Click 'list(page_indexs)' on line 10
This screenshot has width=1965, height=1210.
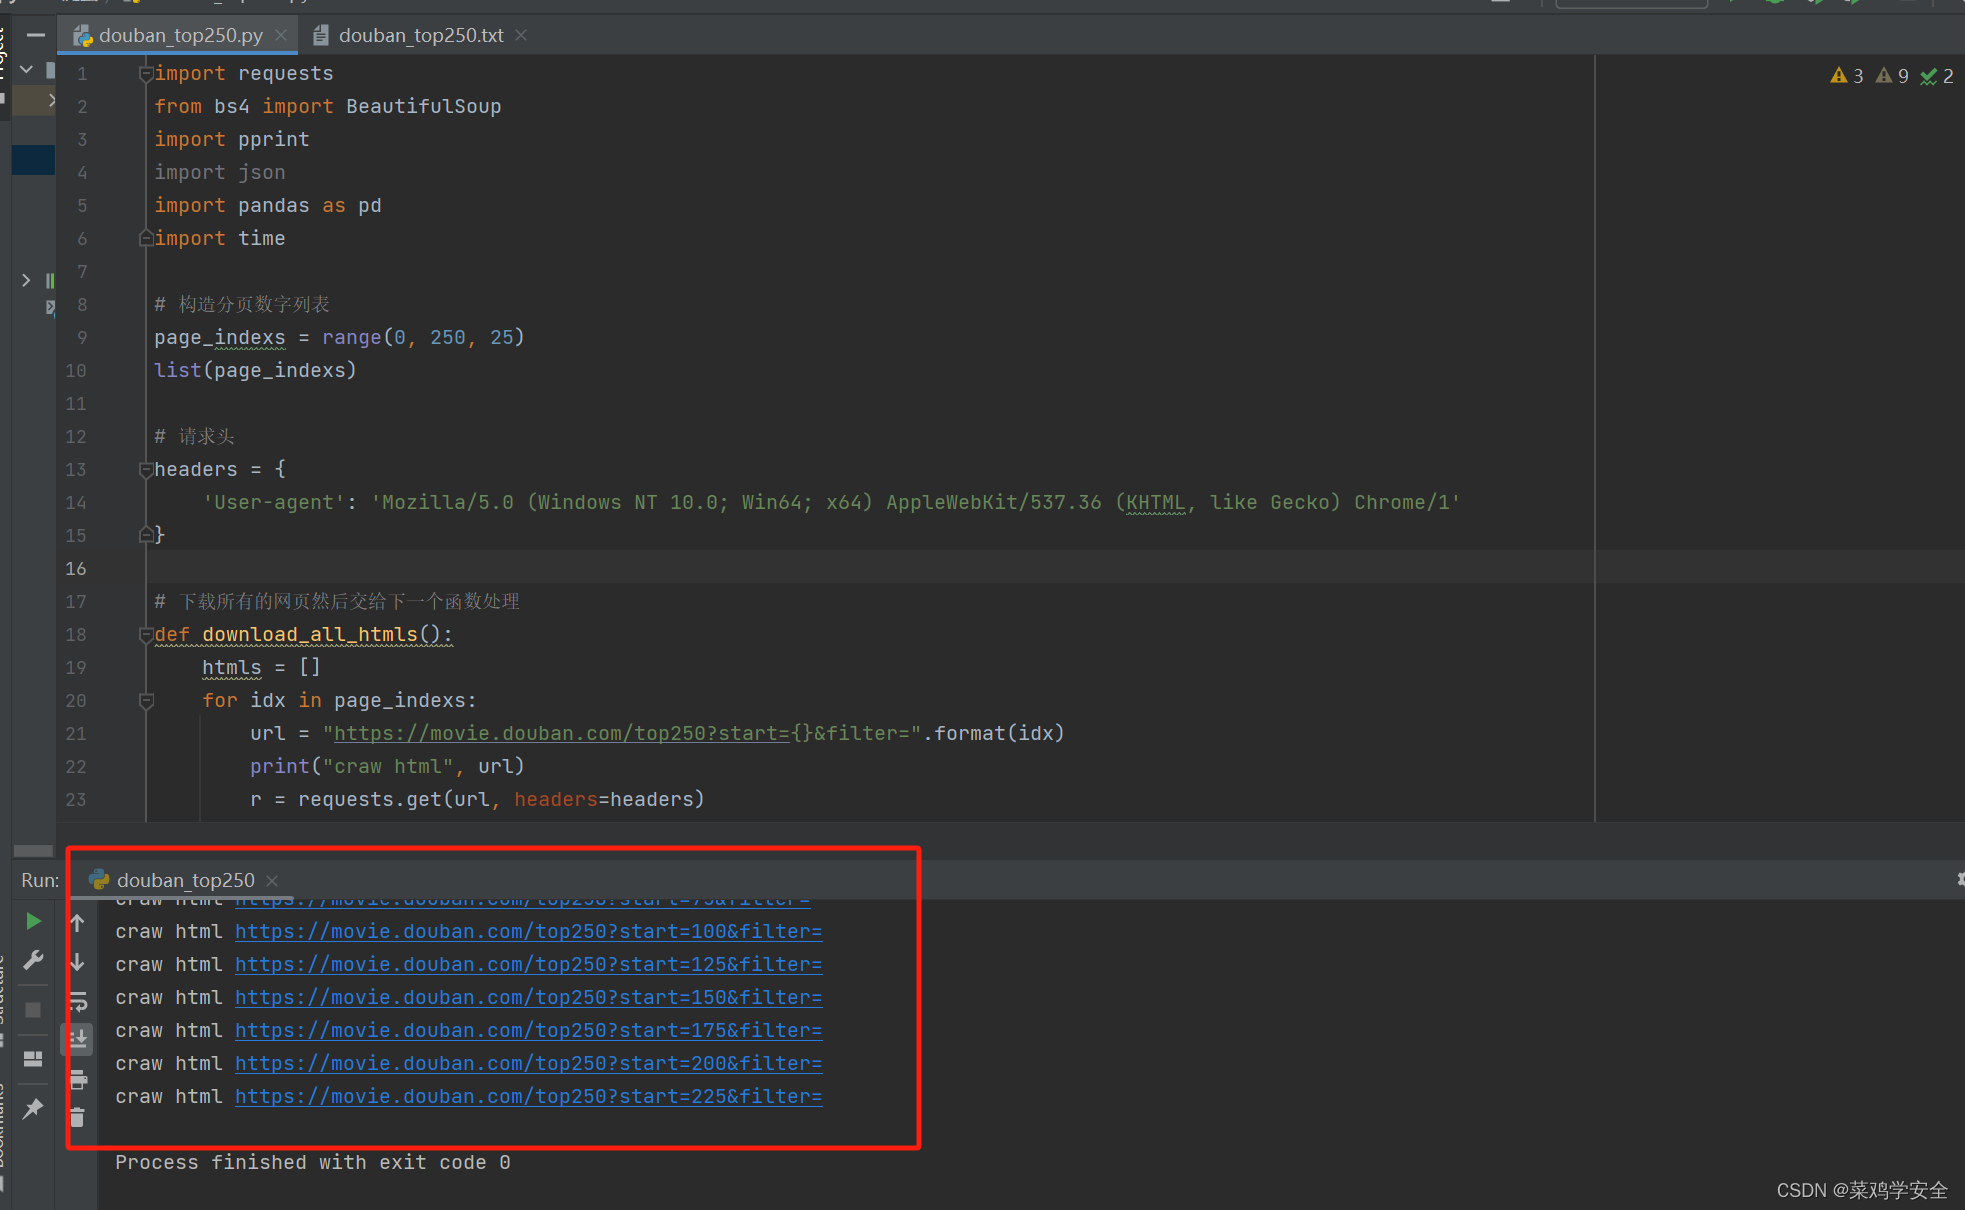255,371
